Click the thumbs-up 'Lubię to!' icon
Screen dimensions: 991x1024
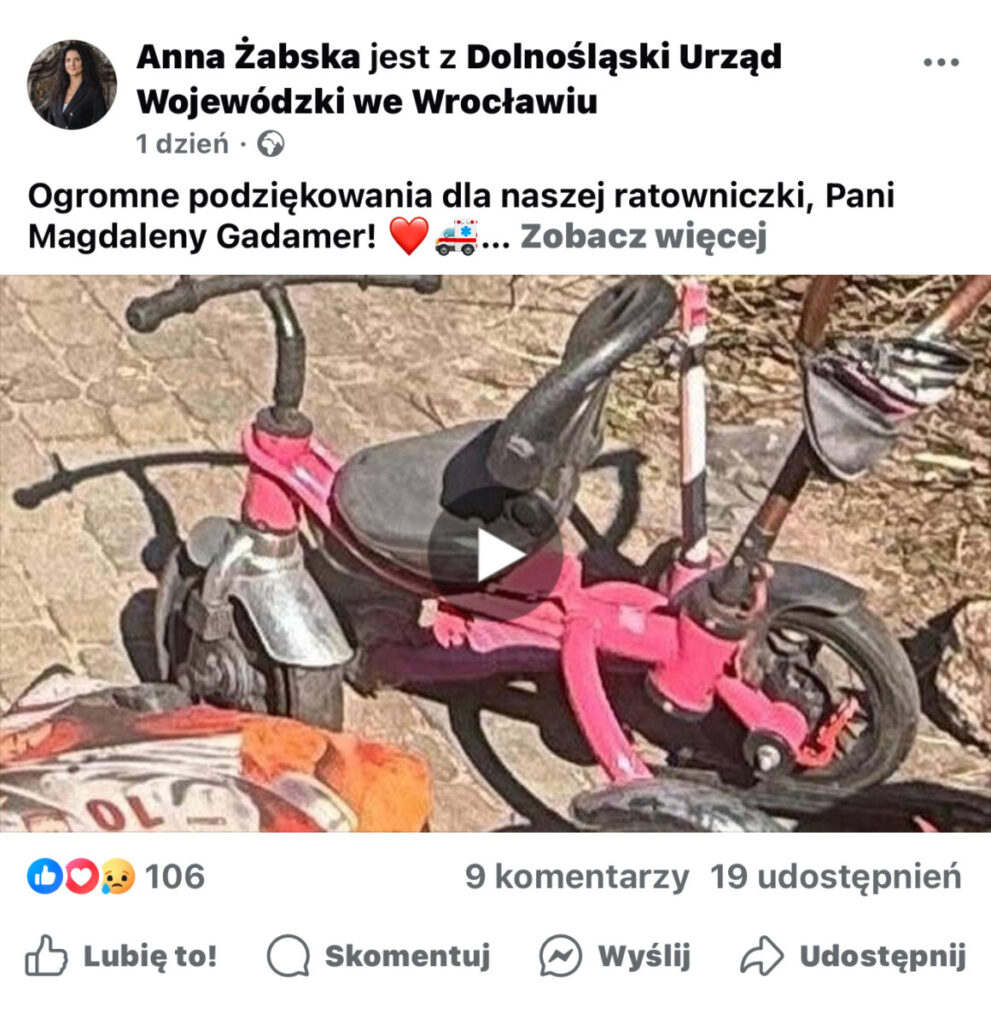pyautogui.click(x=46, y=956)
